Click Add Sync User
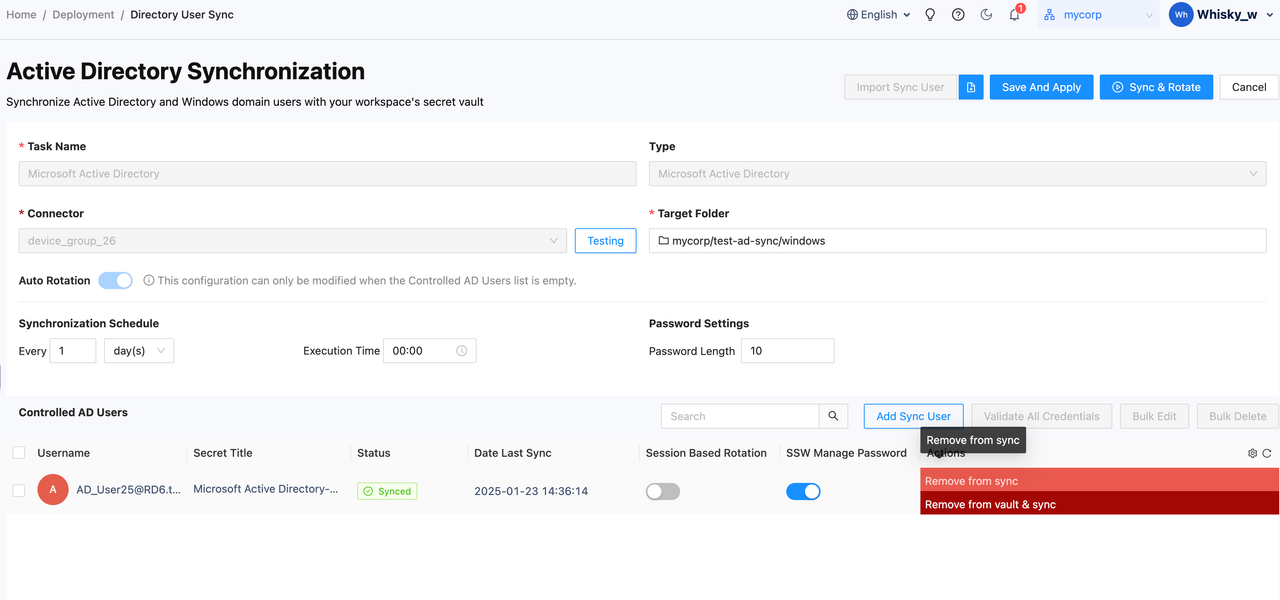The width and height of the screenshot is (1280, 600). [914, 416]
